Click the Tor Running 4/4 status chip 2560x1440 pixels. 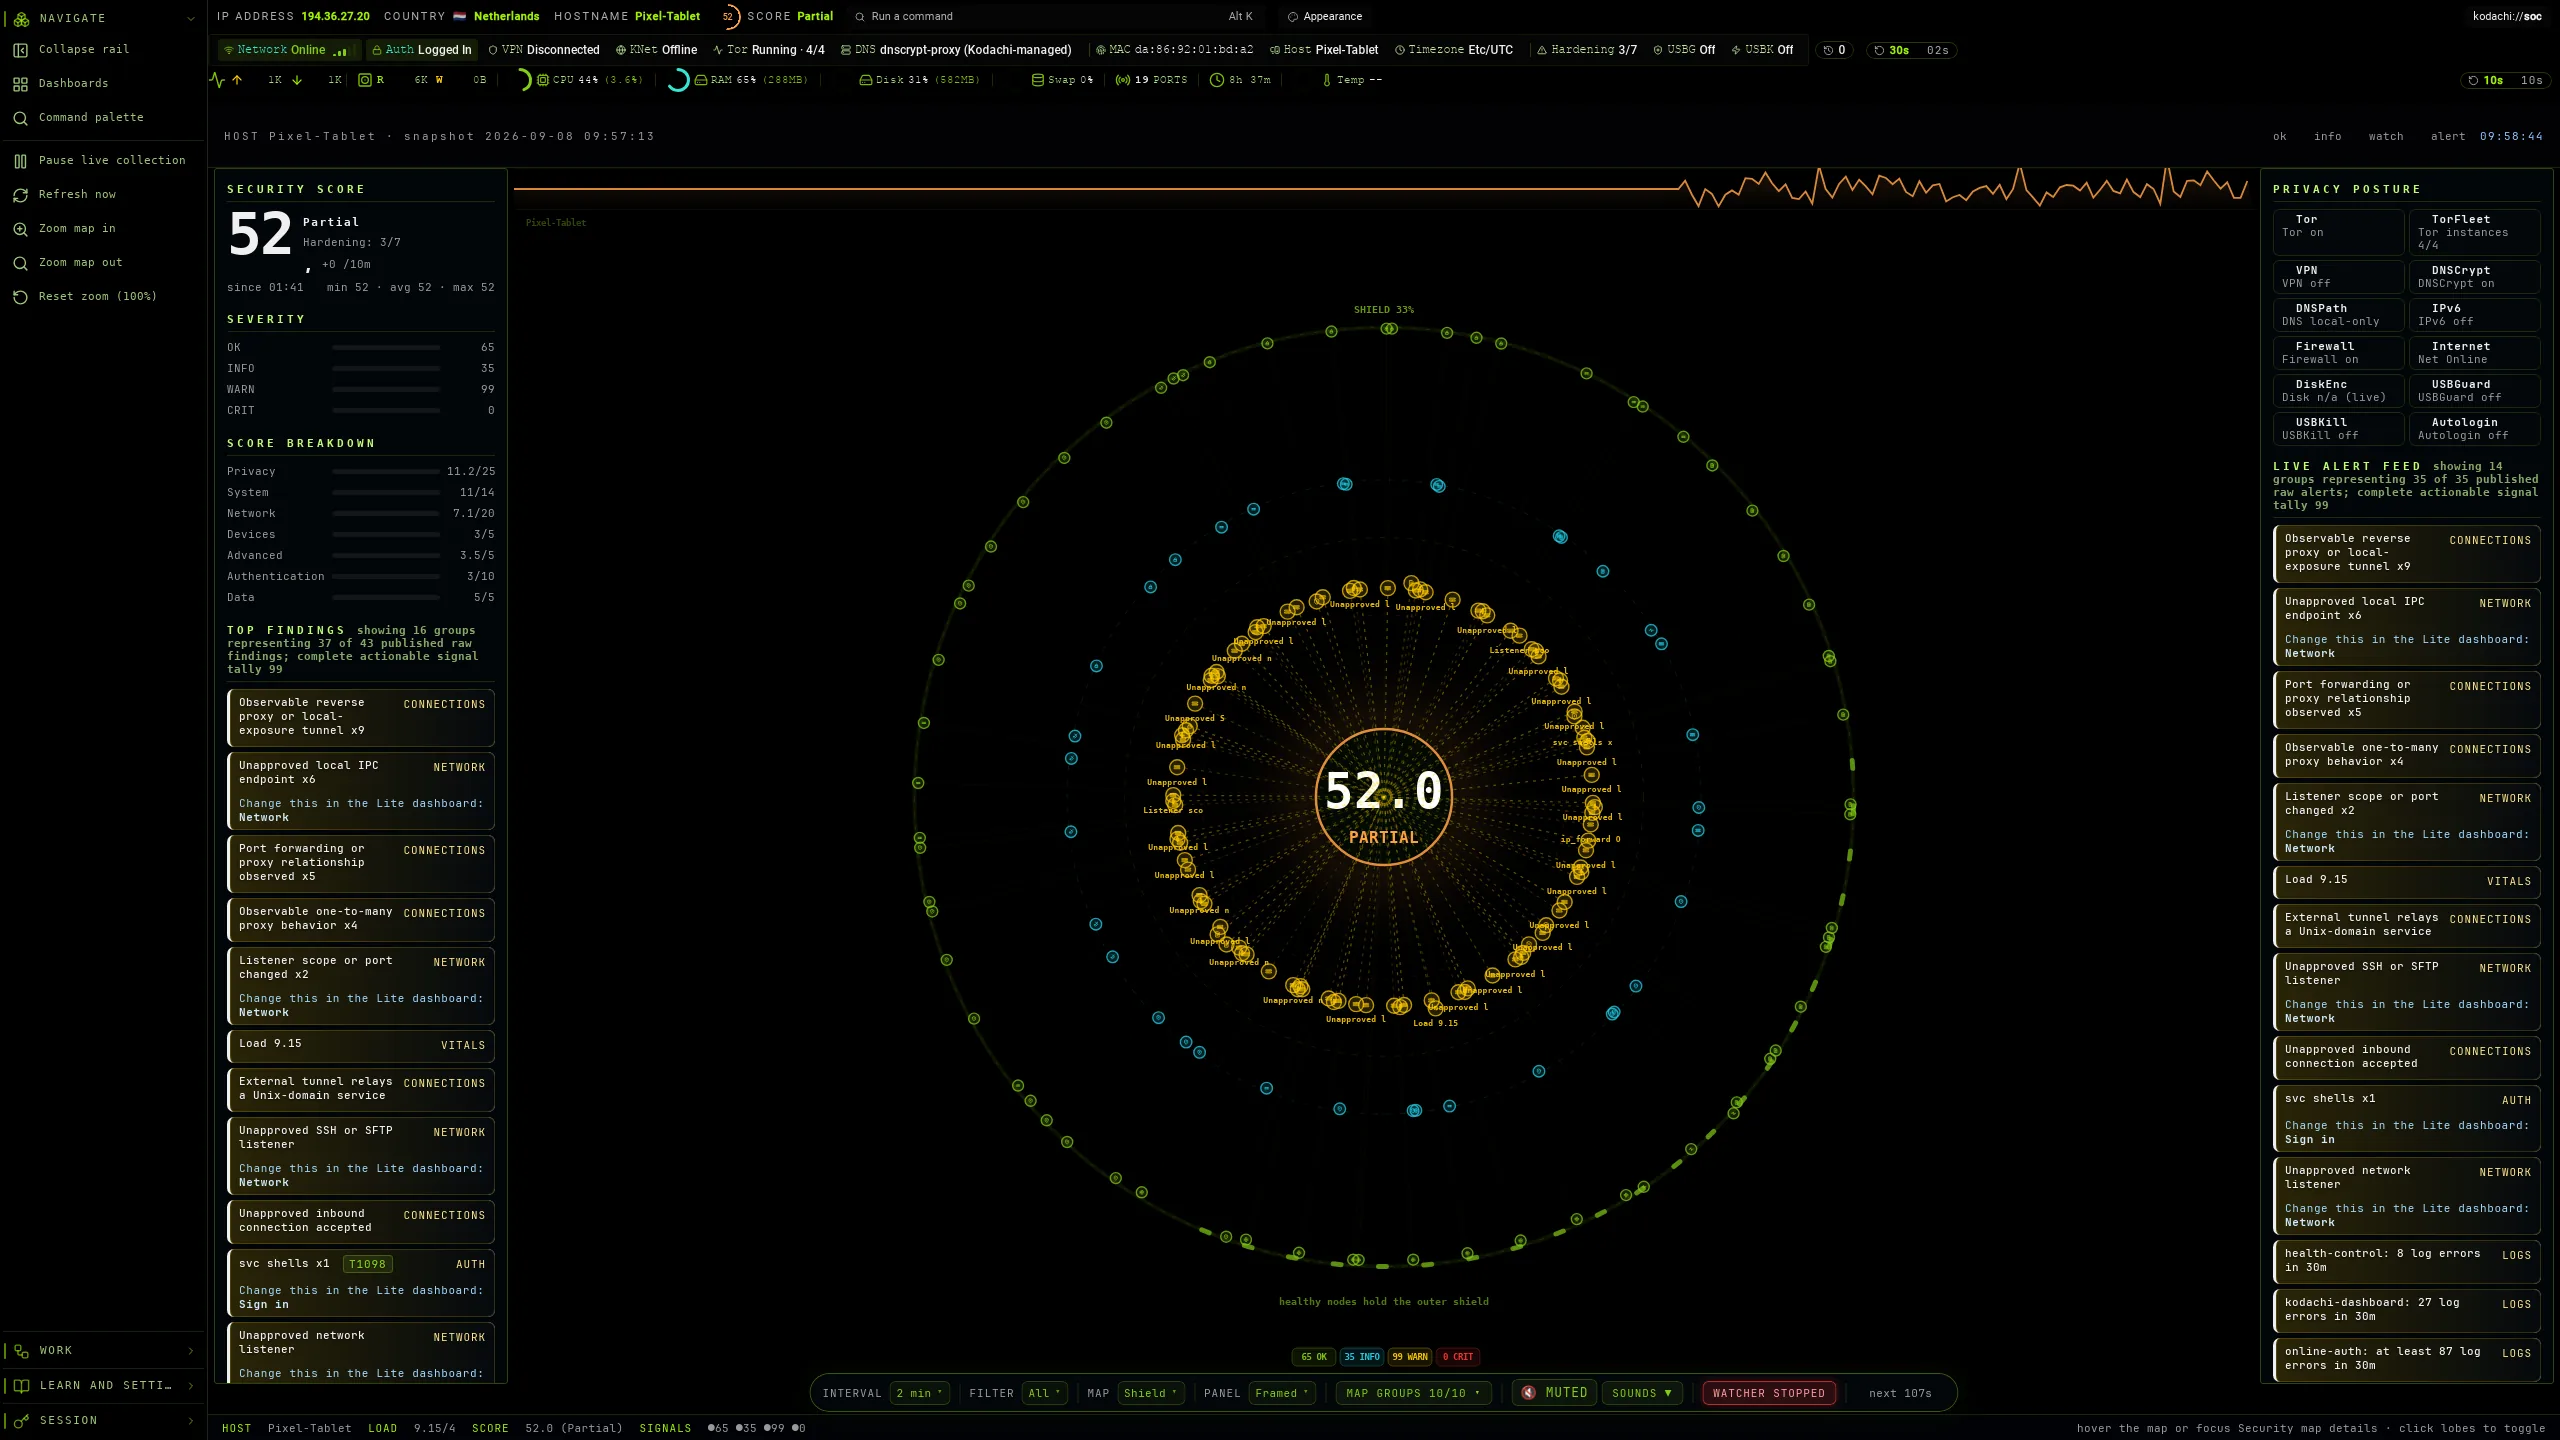(769, 50)
